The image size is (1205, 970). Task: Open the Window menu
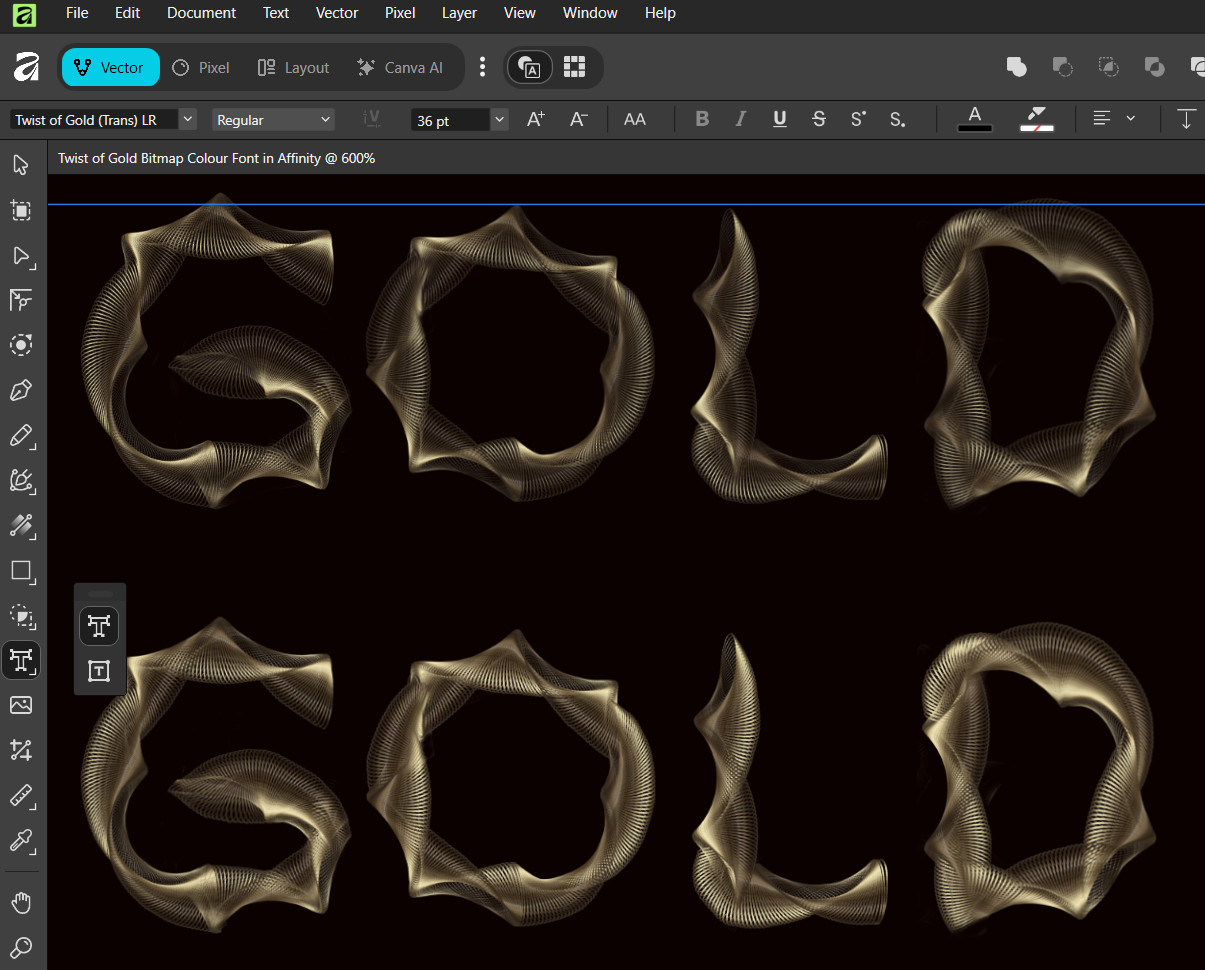pos(590,13)
